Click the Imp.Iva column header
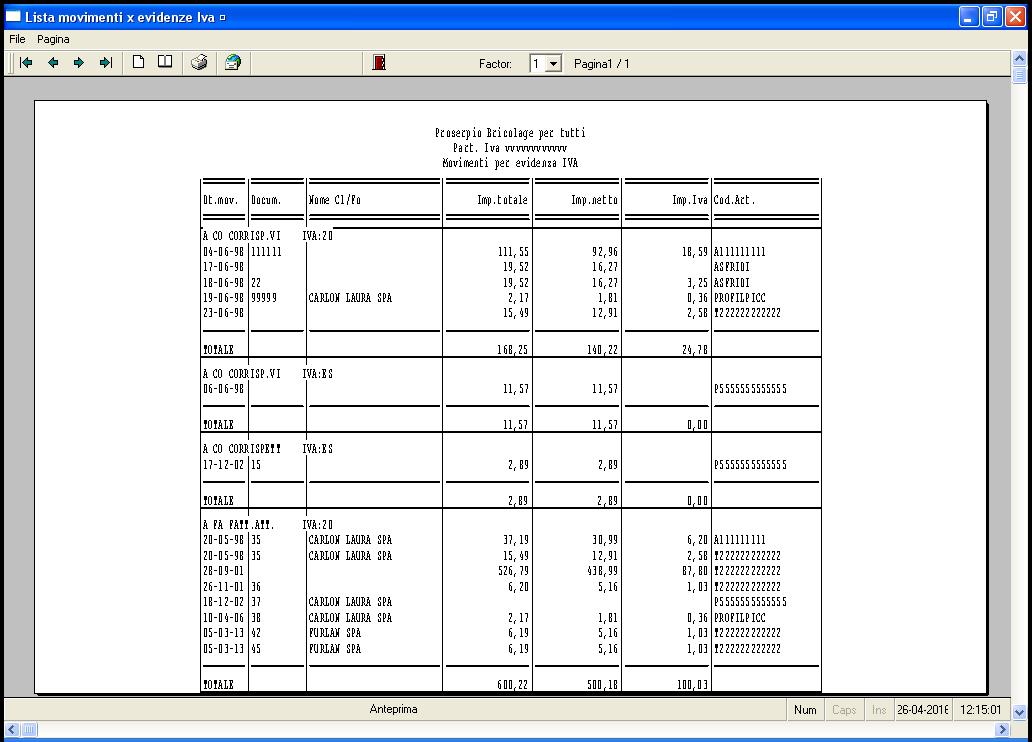The image size is (1032, 742). click(x=689, y=199)
